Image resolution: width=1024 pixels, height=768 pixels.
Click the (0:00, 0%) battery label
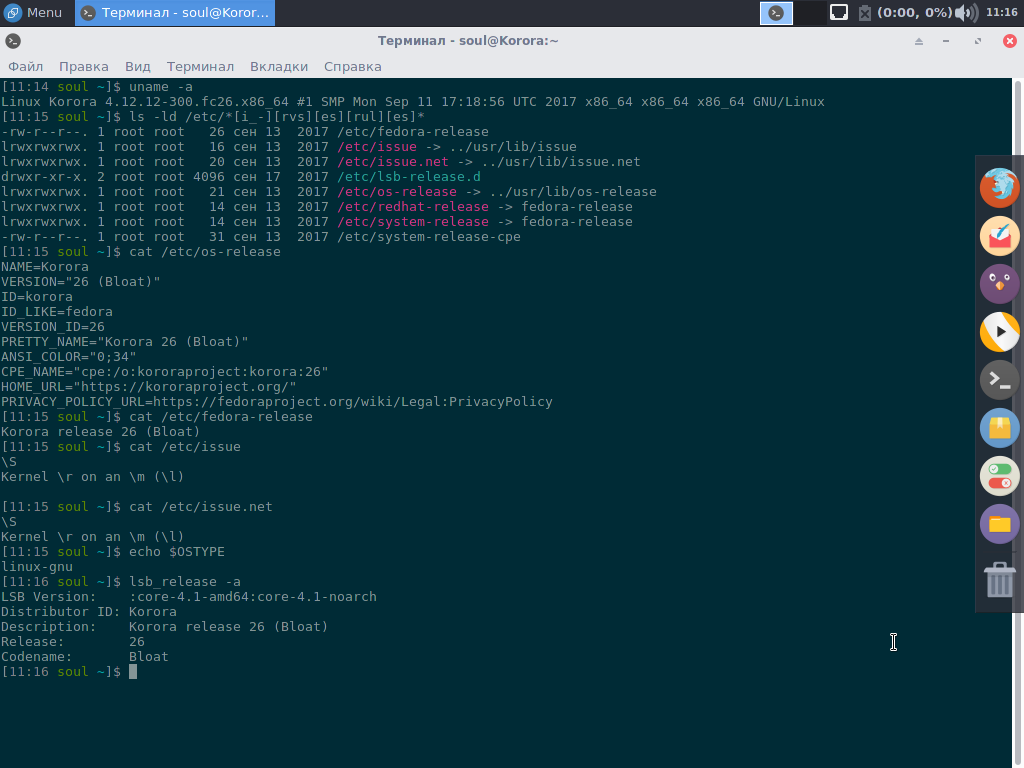tap(914, 12)
